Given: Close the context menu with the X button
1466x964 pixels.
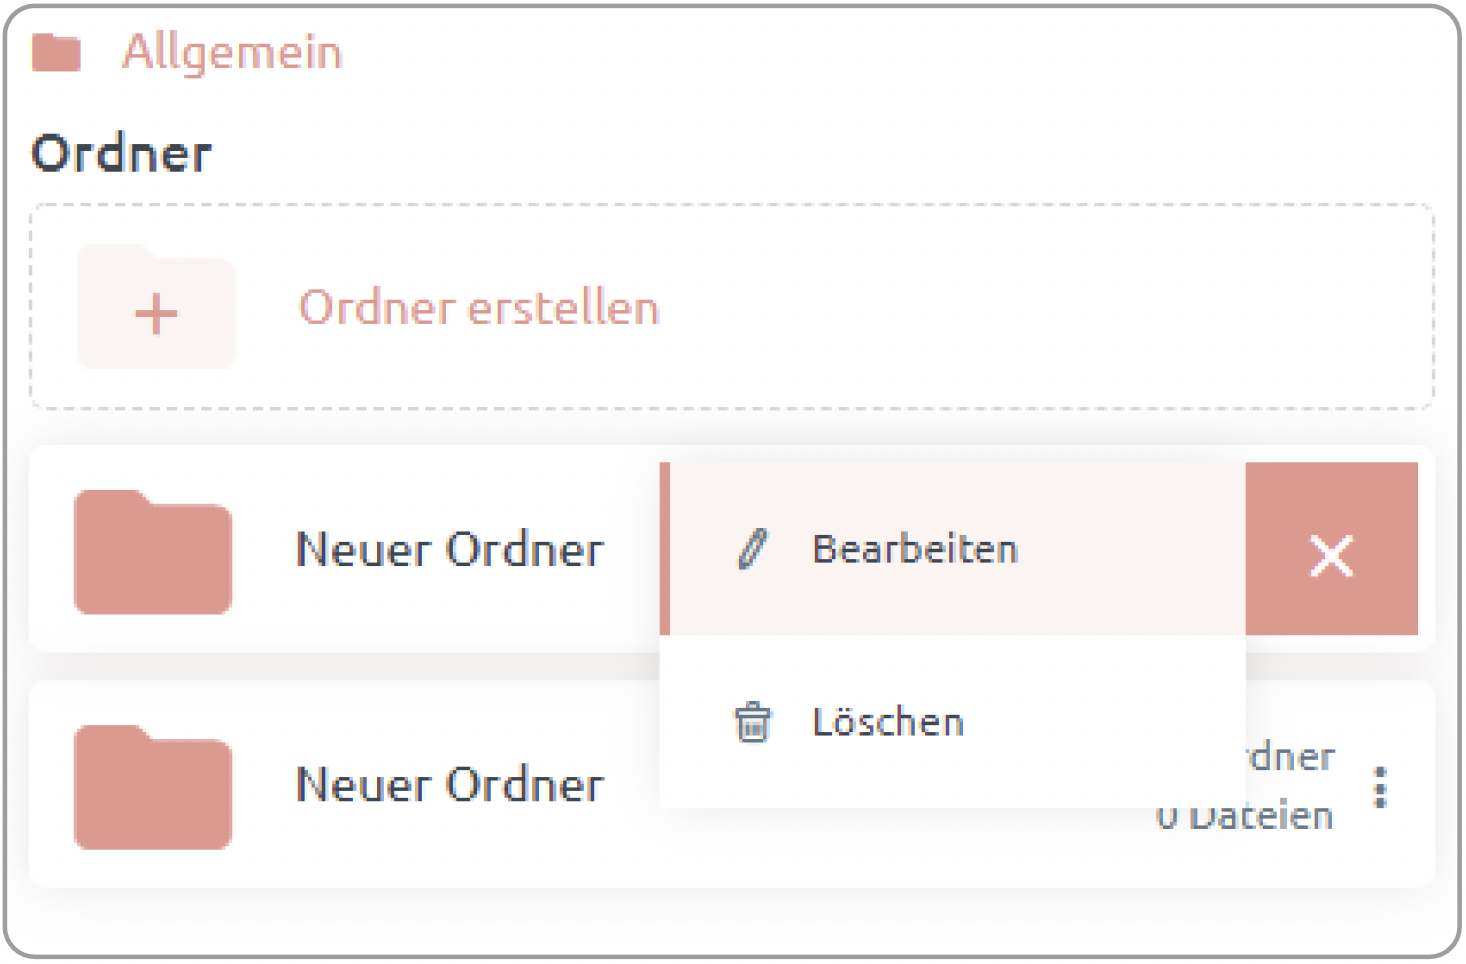Looking at the screenshot, I should [1331, 549].
